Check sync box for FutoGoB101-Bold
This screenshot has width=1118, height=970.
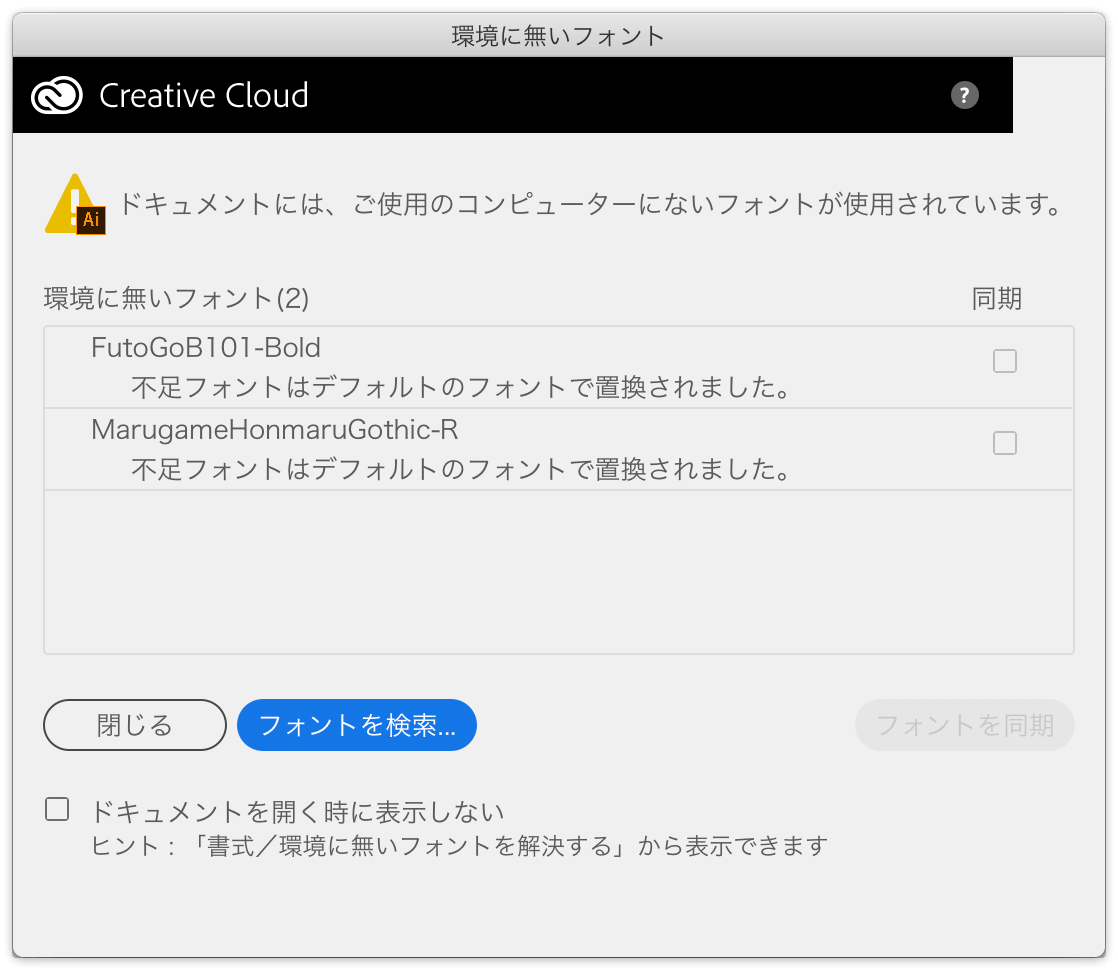point(1005,361)
